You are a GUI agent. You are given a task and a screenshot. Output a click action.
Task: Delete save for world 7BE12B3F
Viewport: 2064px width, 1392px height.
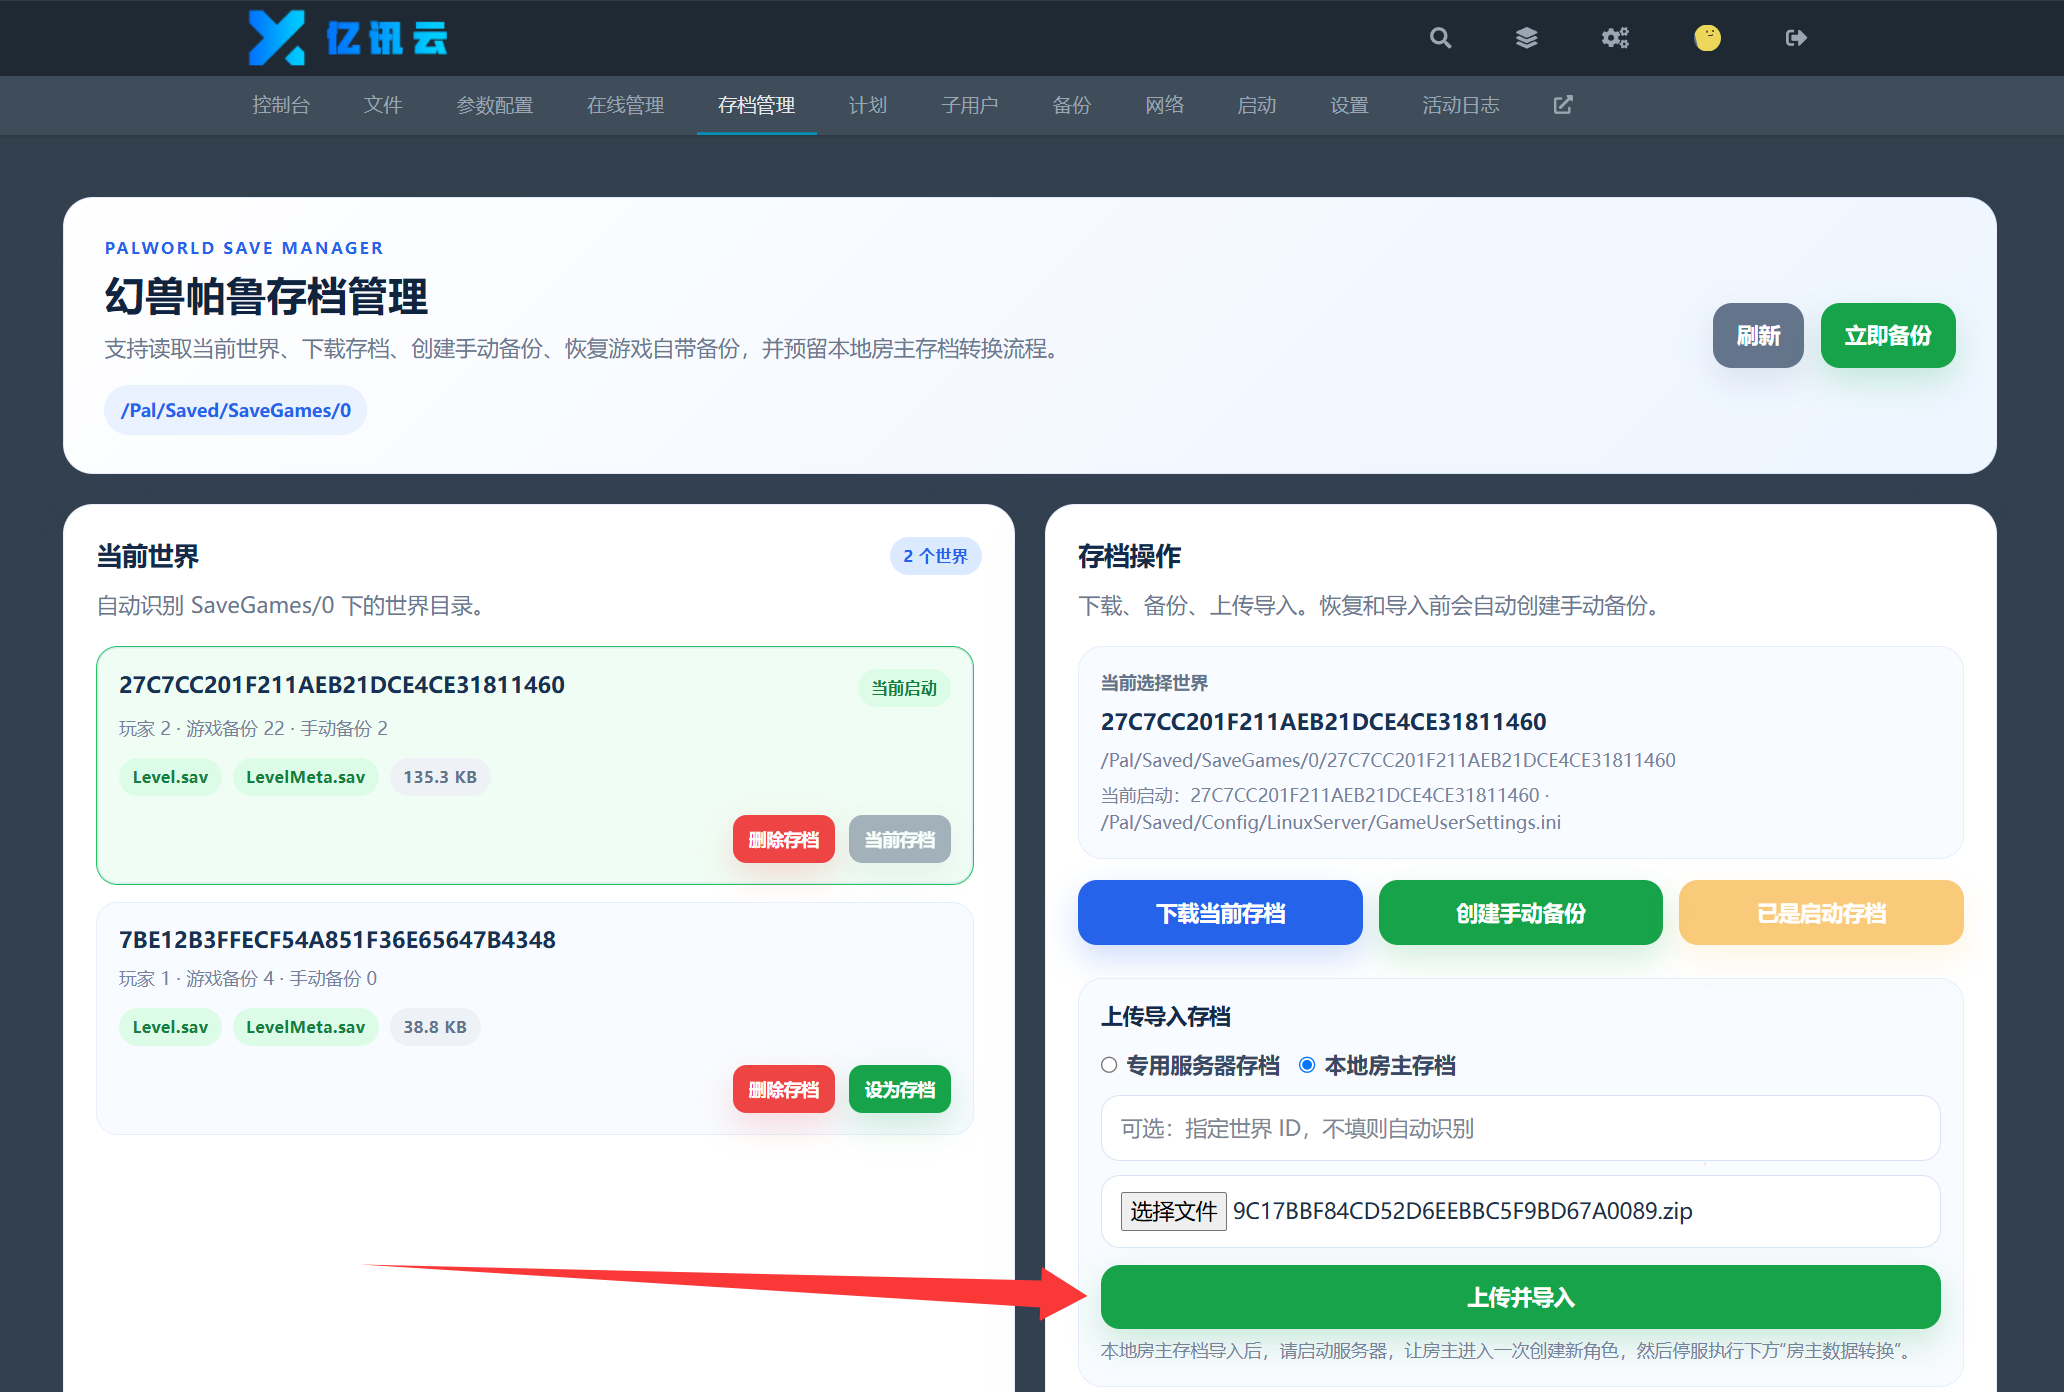(784, 1089)
